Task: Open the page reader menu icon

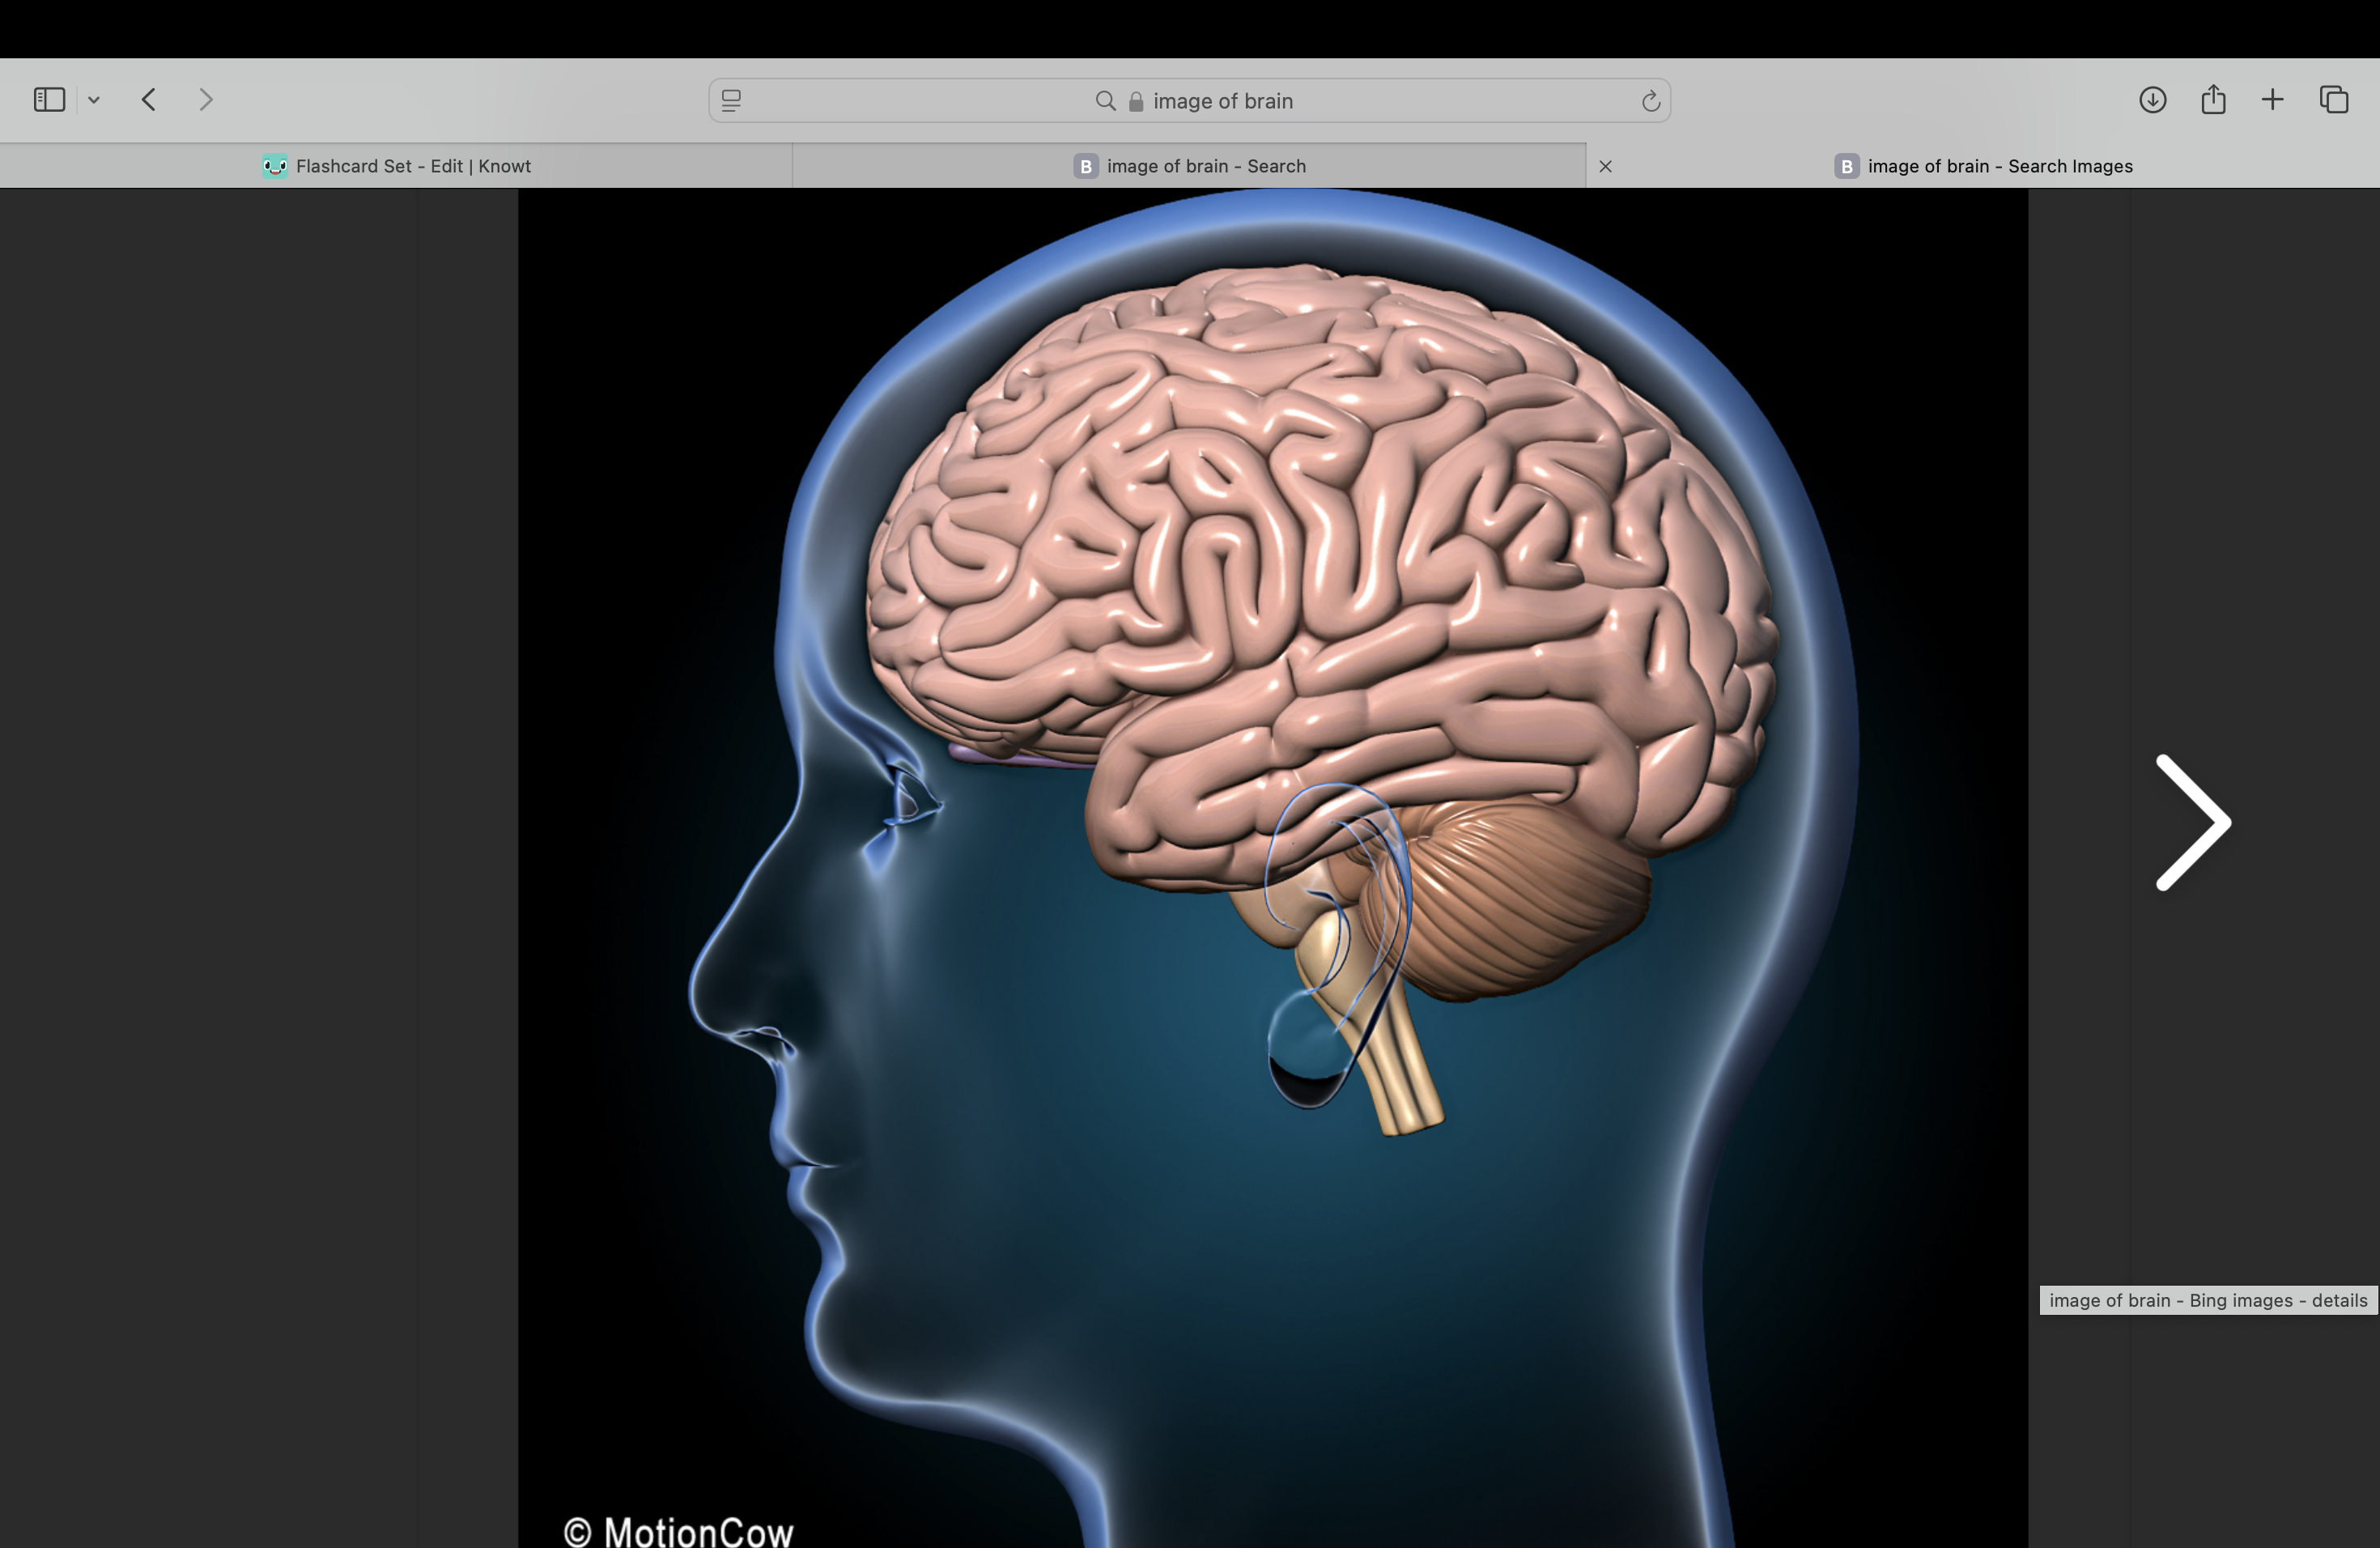Action: 731,101
